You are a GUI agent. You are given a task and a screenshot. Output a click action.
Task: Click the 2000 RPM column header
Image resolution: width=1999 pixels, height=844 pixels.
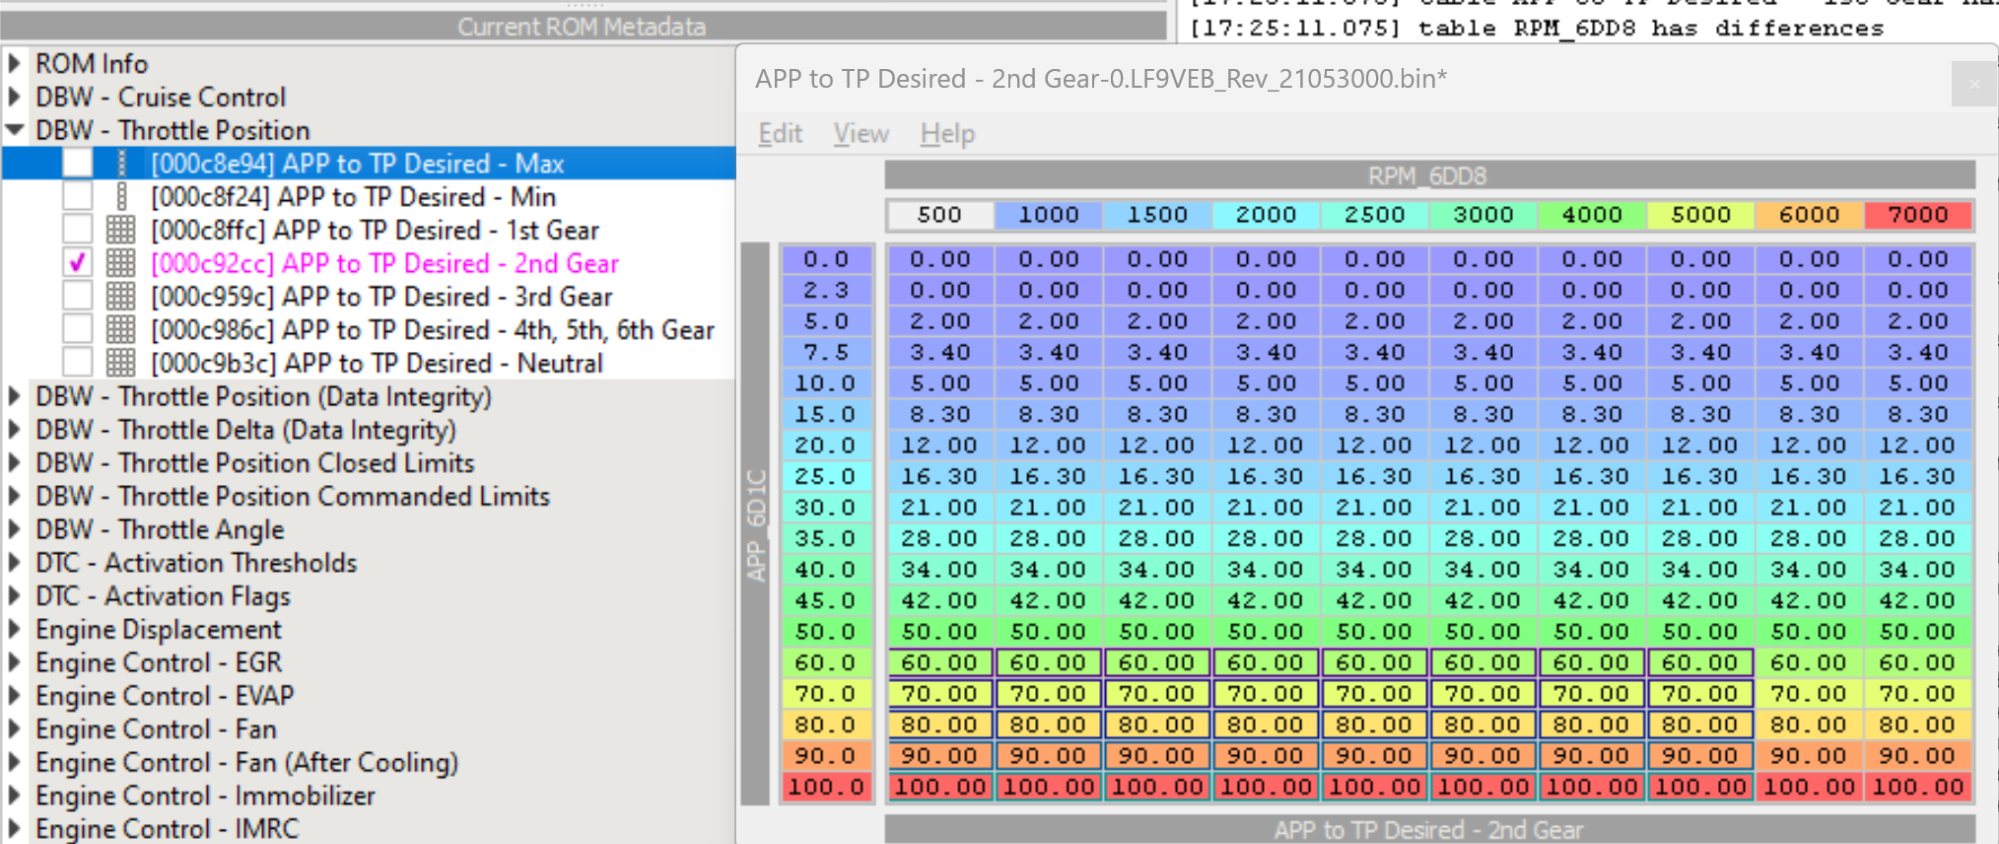[1265, 215]
